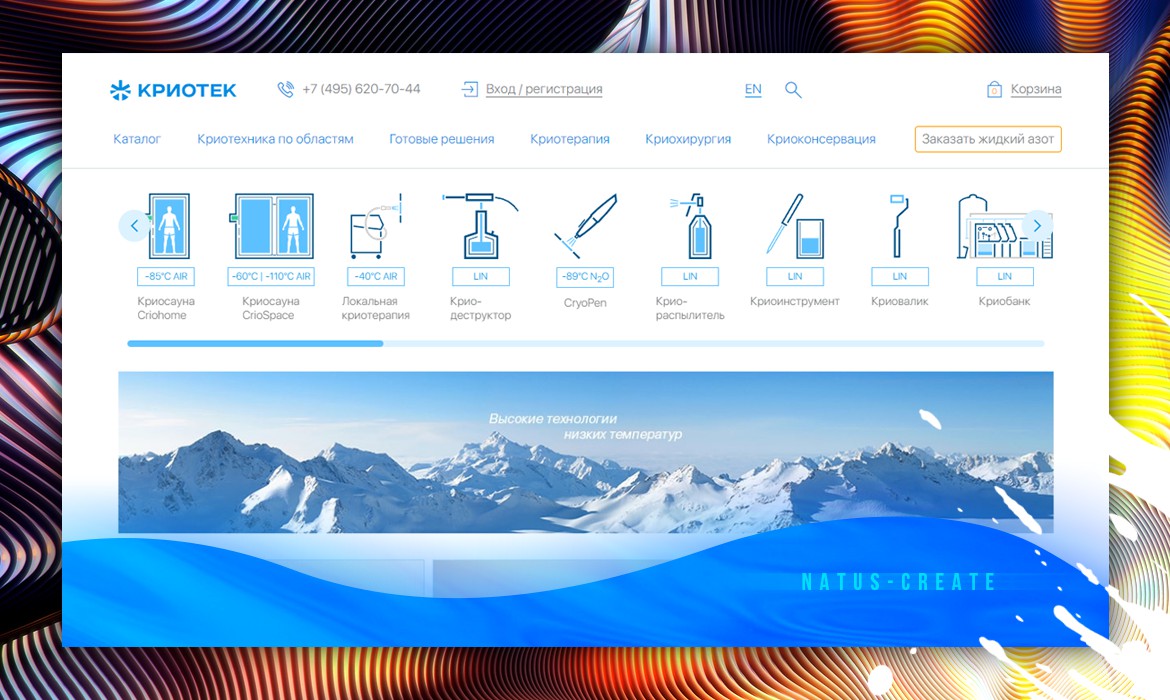Click the Криоинструмент label text
The width and height of the screenshot is (1170, 700).
point(795,301)
